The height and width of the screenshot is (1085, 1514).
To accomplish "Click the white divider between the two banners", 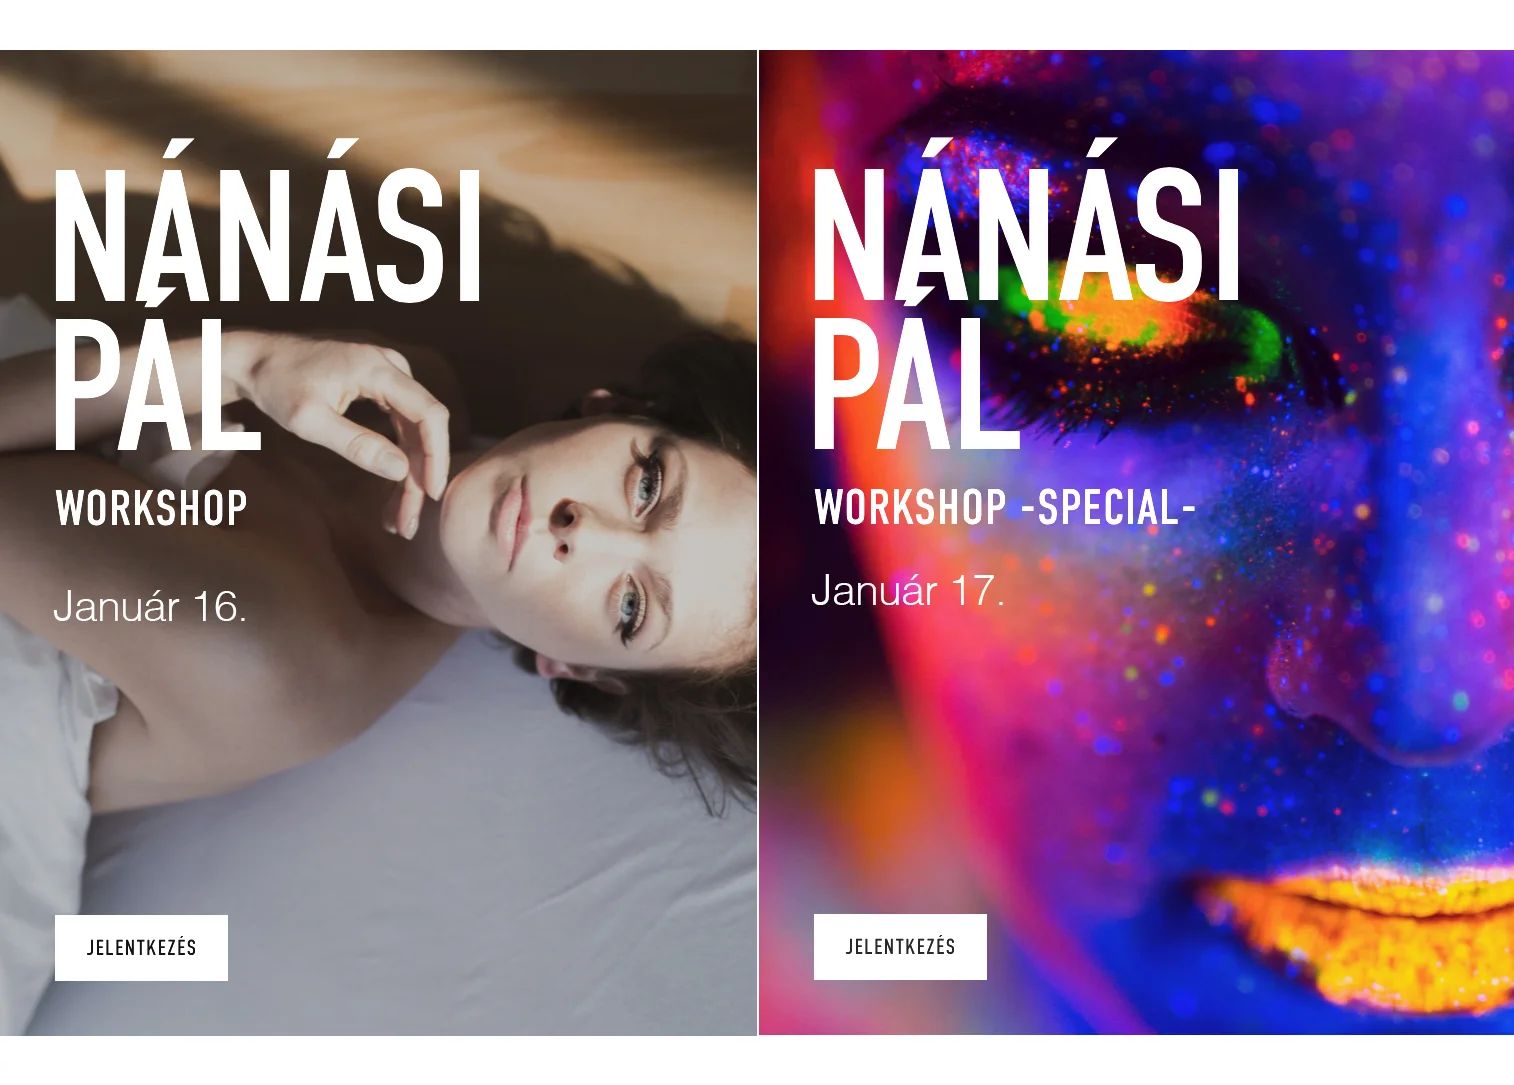I will tap(758, 542).
